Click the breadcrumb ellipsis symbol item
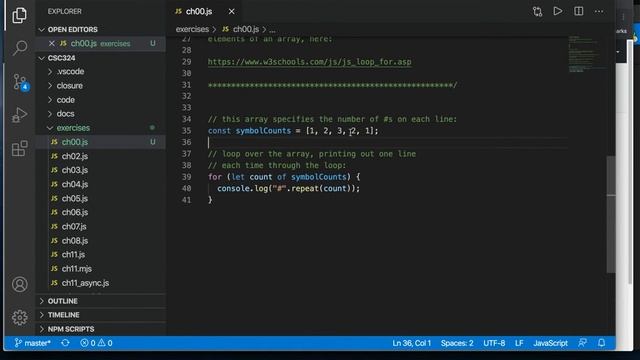The width and height of the screenshot is (640, 360). pos(272,30)
